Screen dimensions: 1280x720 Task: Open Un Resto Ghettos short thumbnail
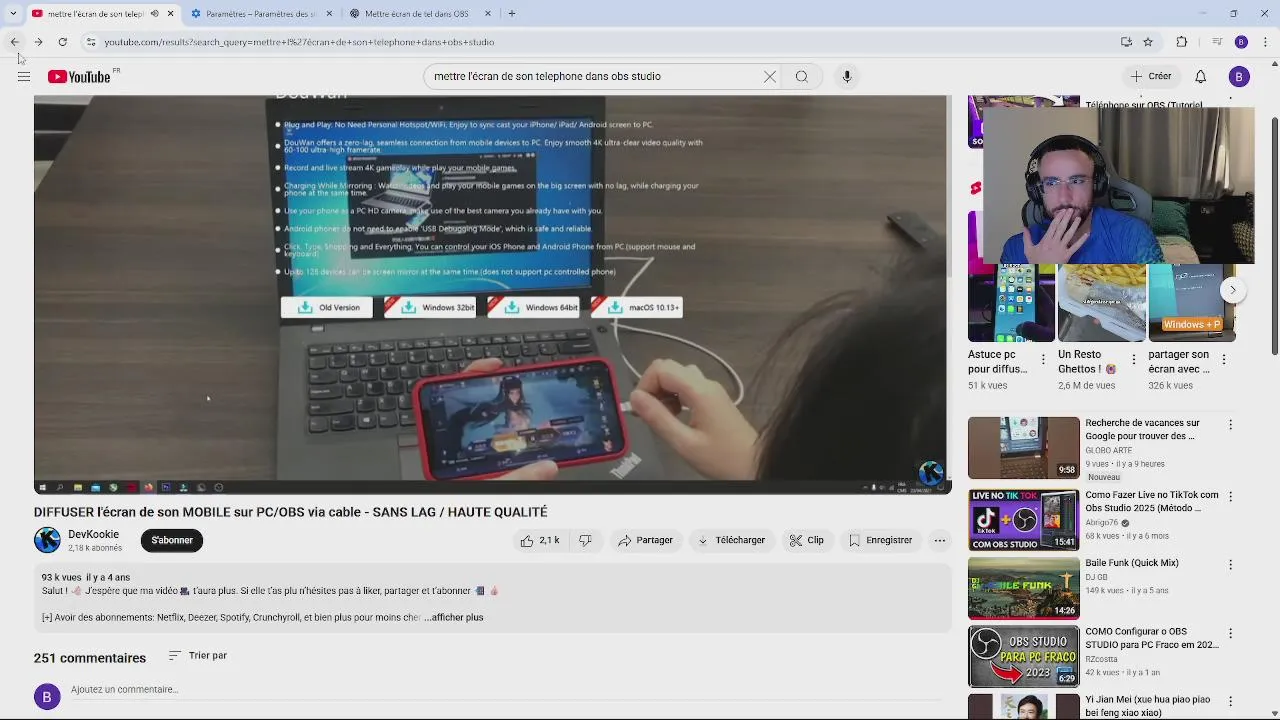1102,303
